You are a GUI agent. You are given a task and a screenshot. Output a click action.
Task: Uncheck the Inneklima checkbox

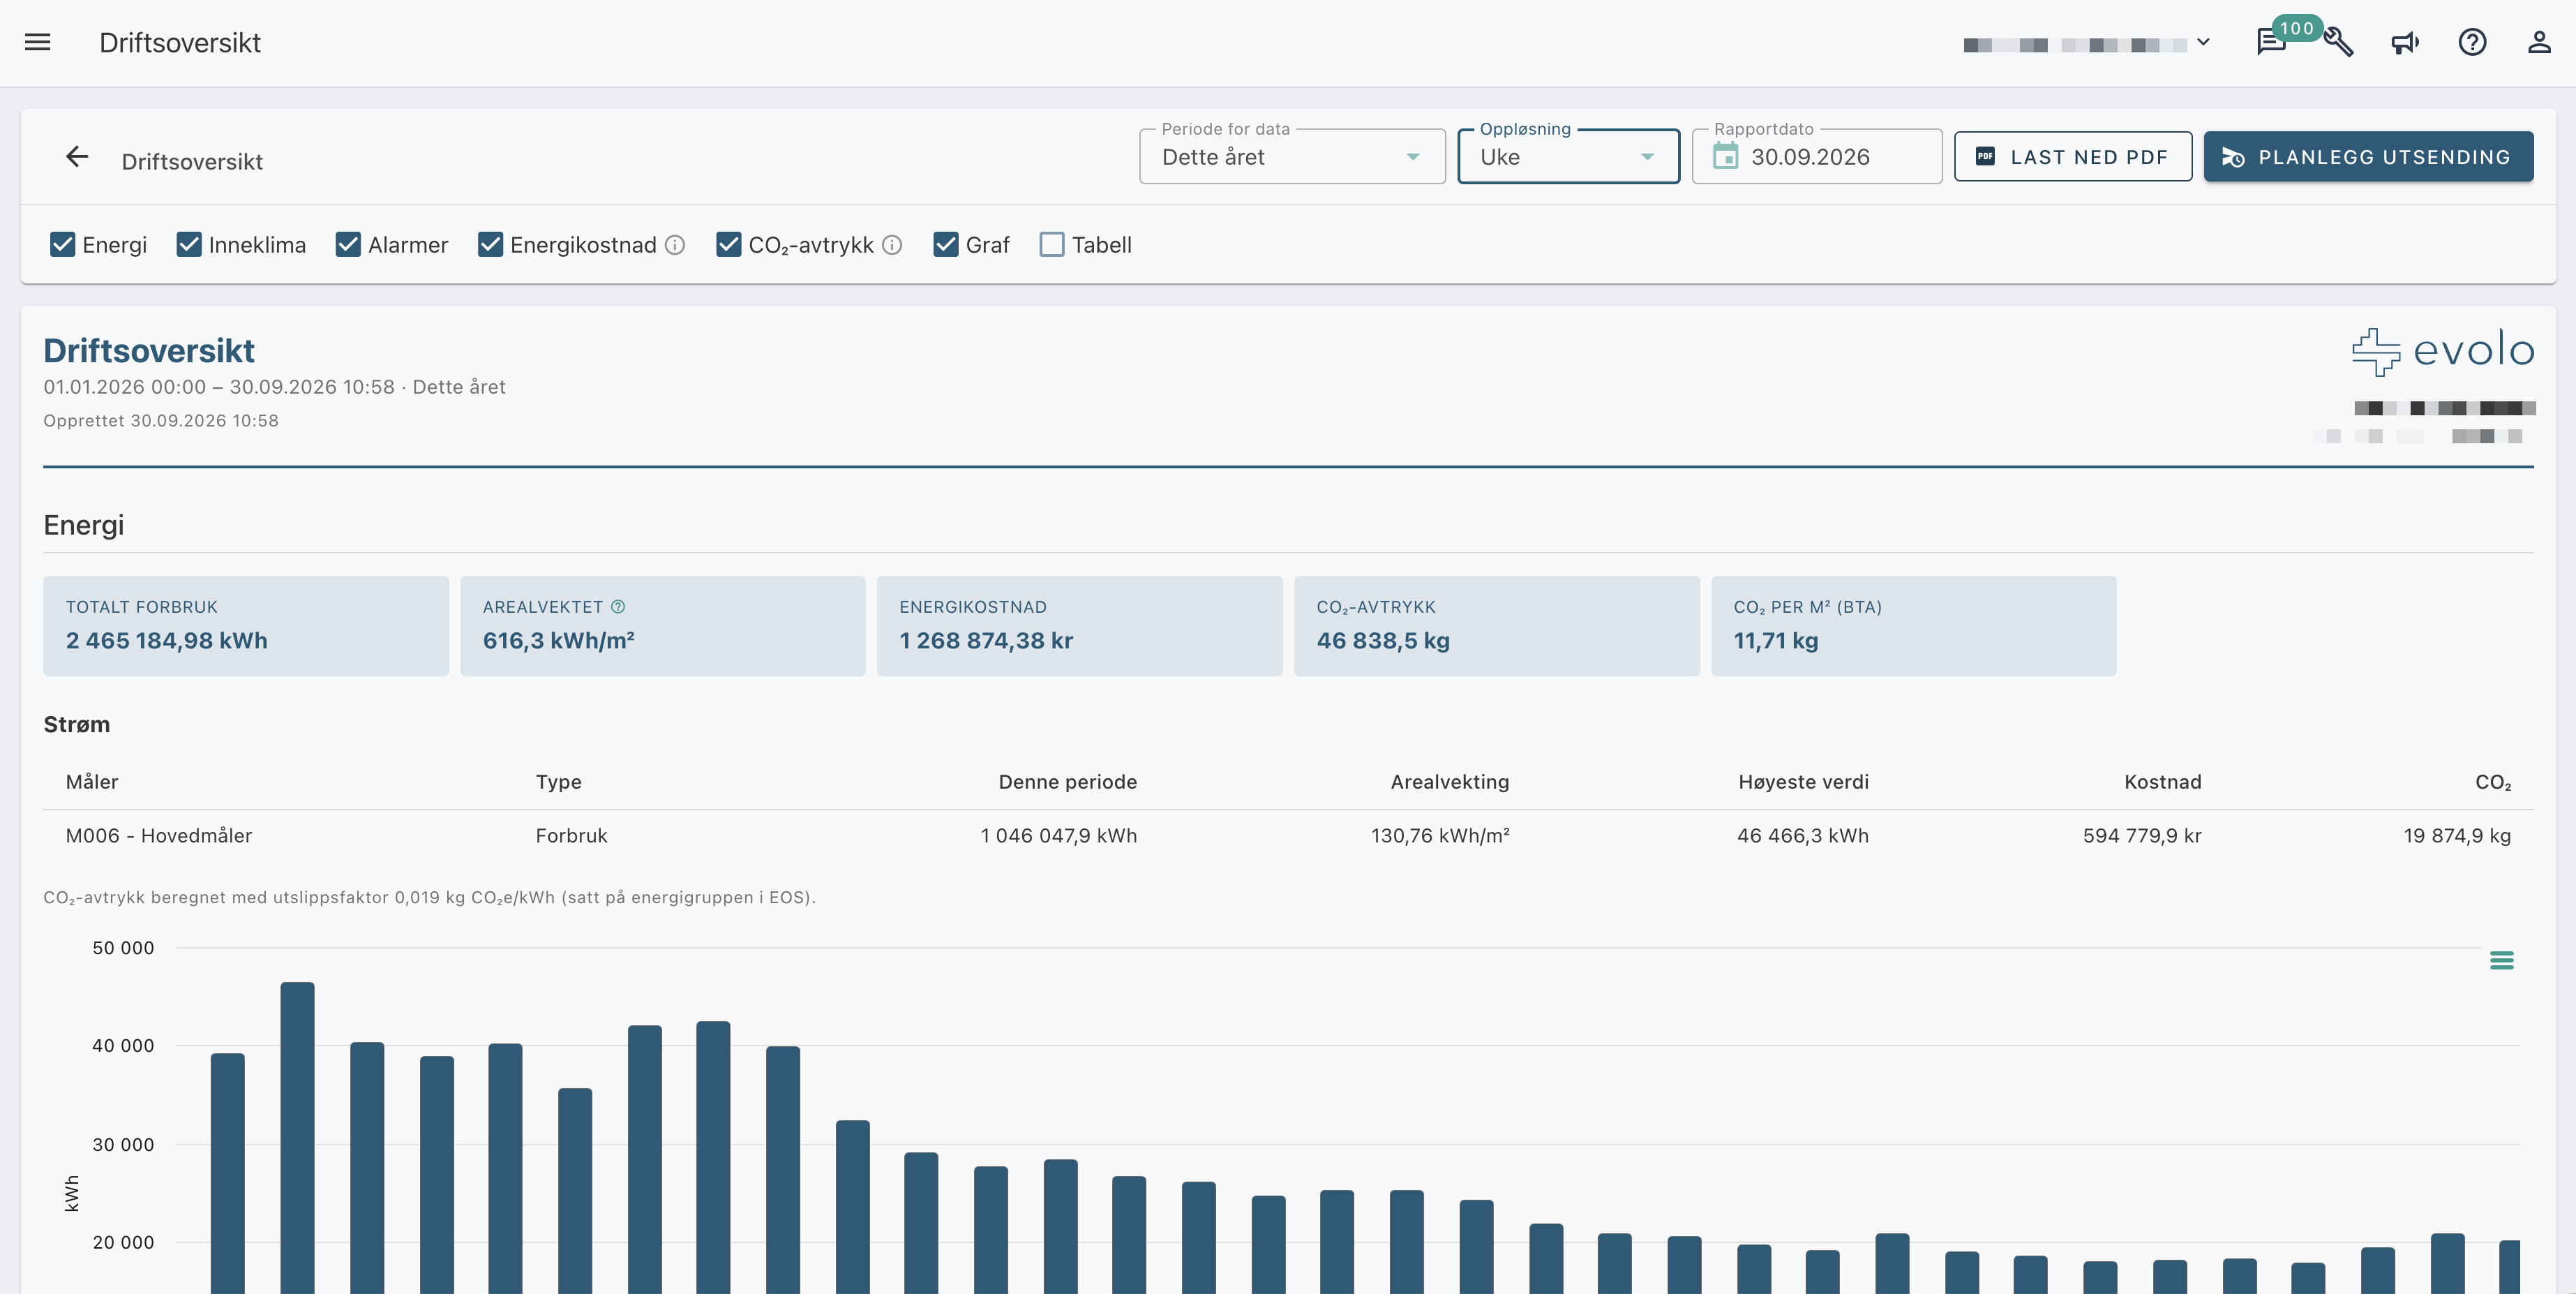coord(189,244)
